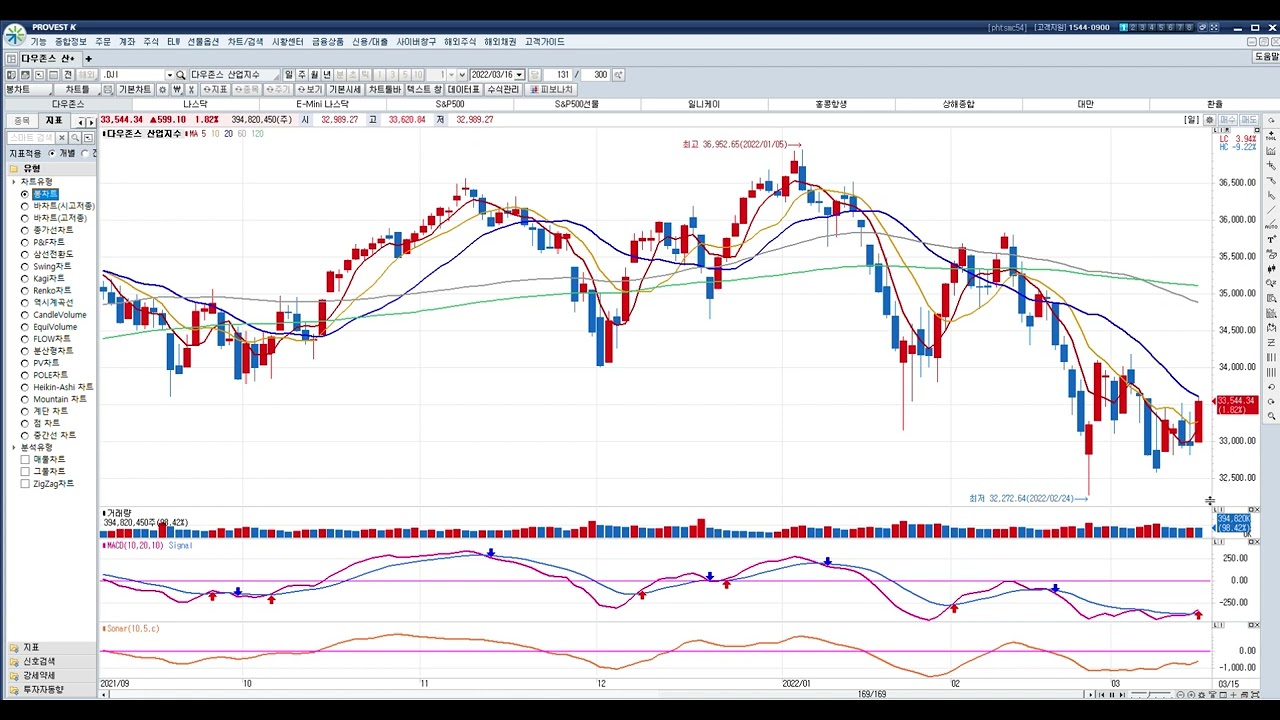Screen dimensions: 1280x720
Task: Click the magnifier tool in the right drawing toolbar
Action: (x=1272, y=415)
